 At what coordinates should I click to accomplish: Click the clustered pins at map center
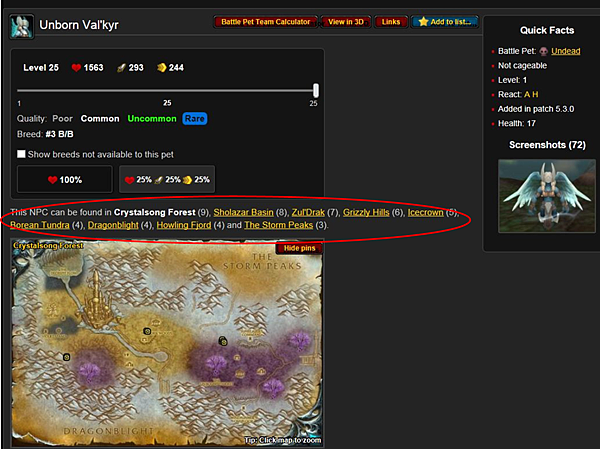click(x=223, y=341)
